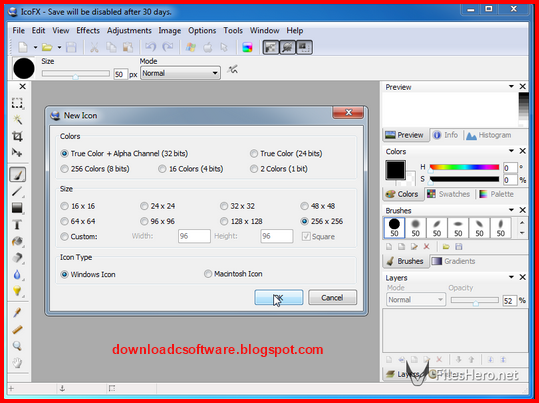Screen dimensions: 539x403
Task: Select the Eraser tool
Action: pos(17,258)
